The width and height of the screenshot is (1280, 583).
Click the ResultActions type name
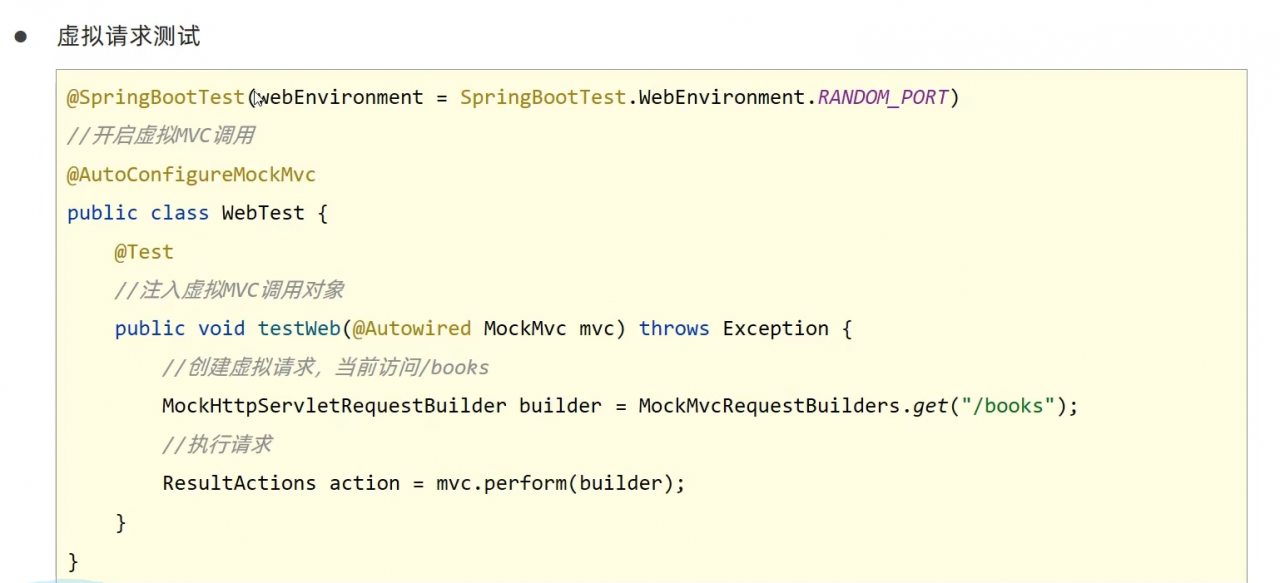pyautogui.click(x=239, y=483)
